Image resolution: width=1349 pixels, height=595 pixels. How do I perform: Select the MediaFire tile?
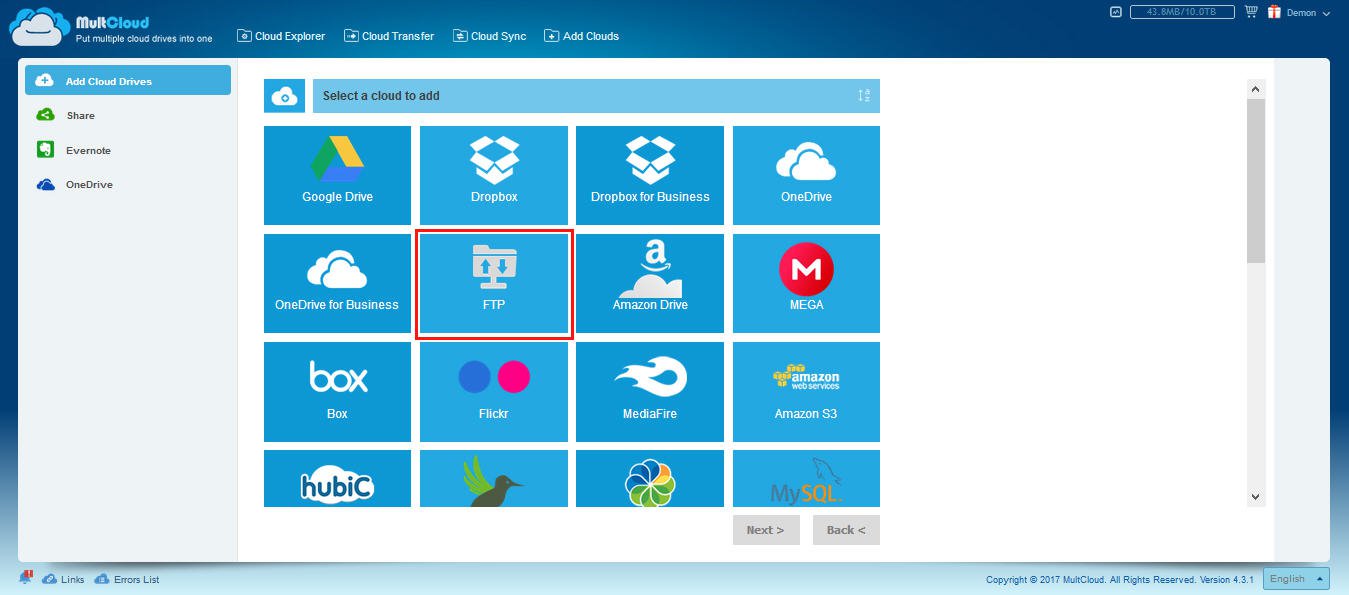pyautogui.click(x=650, y=391)
